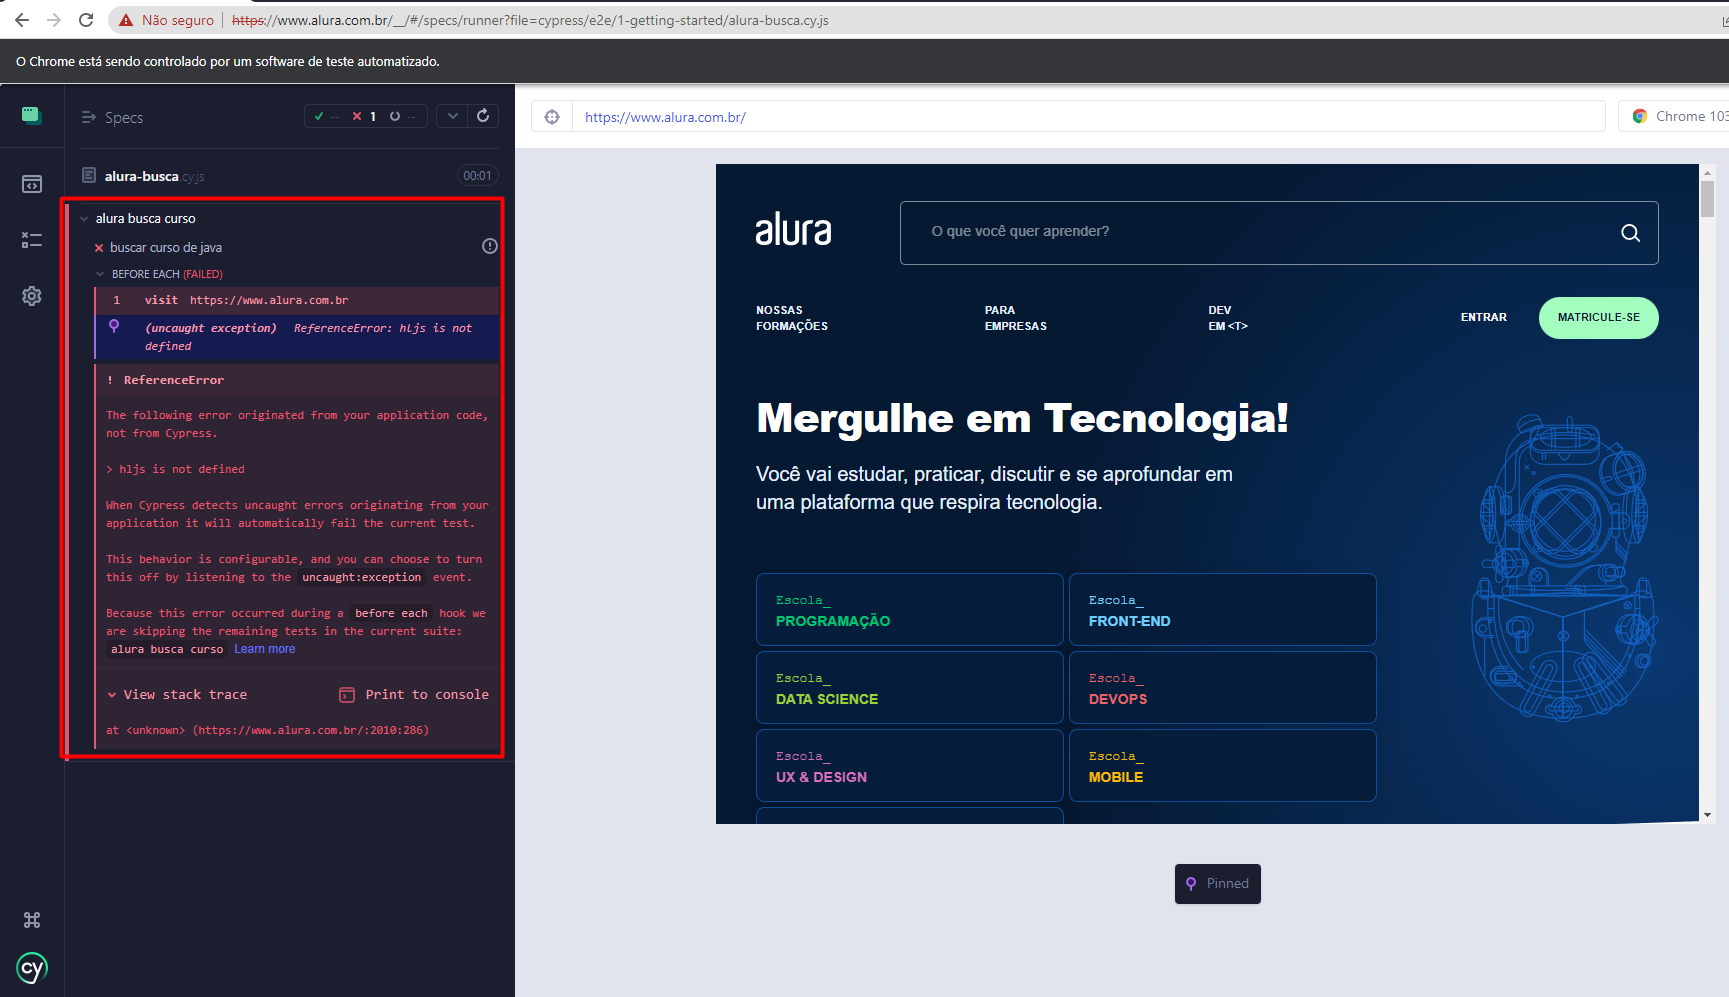Unpin the uncaught exception command
Screen dimensions: 1729x997
(114, 326)
